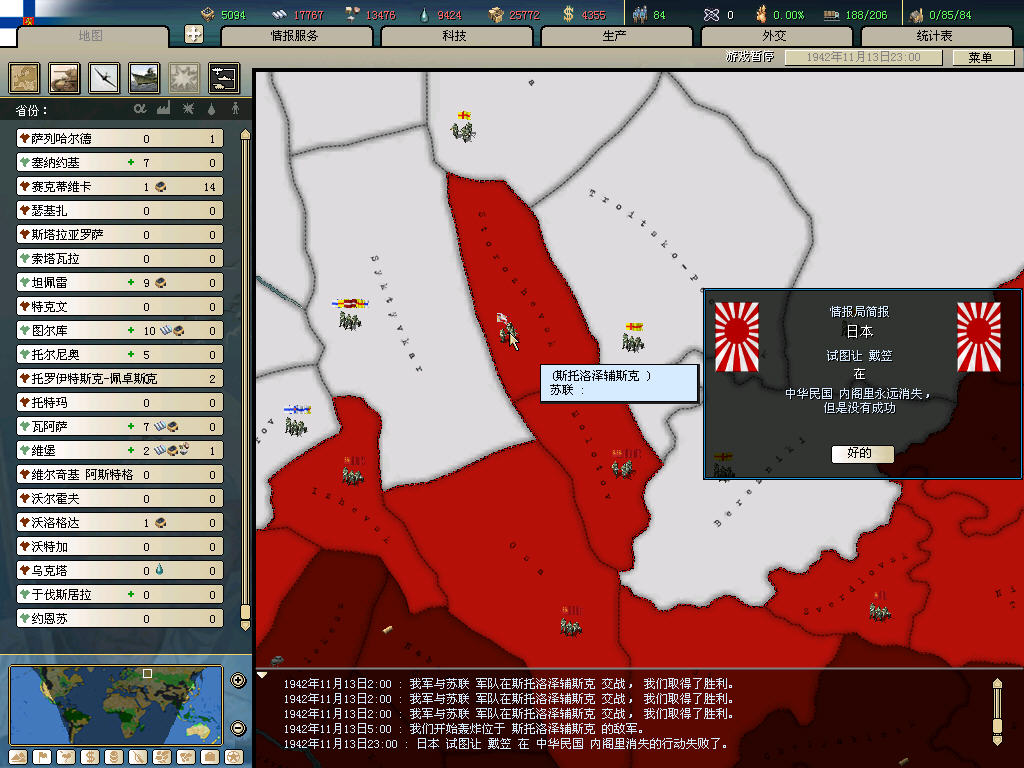Image resolution: width=1024 pixels, height=768 pixels.
Task: Open the active battles explosion icon
Action: tap(184, 78)
